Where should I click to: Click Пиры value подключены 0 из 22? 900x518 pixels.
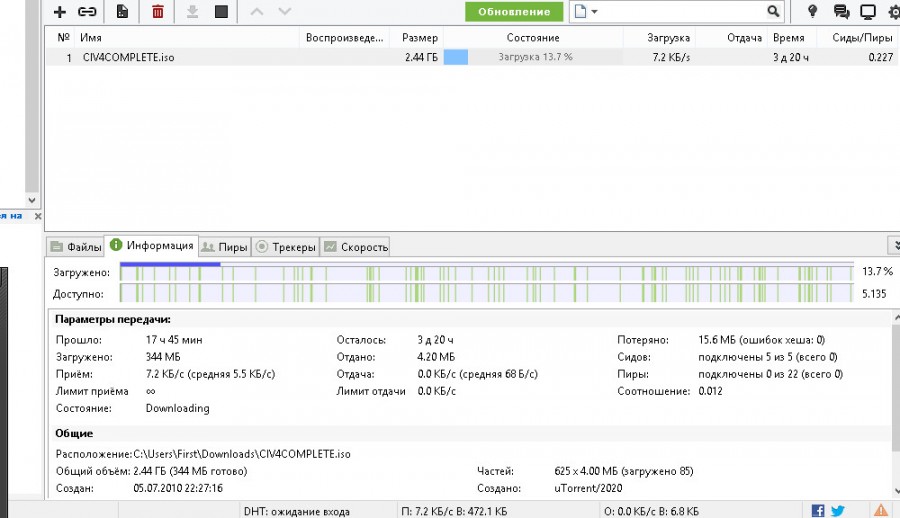tap(770, 374)
